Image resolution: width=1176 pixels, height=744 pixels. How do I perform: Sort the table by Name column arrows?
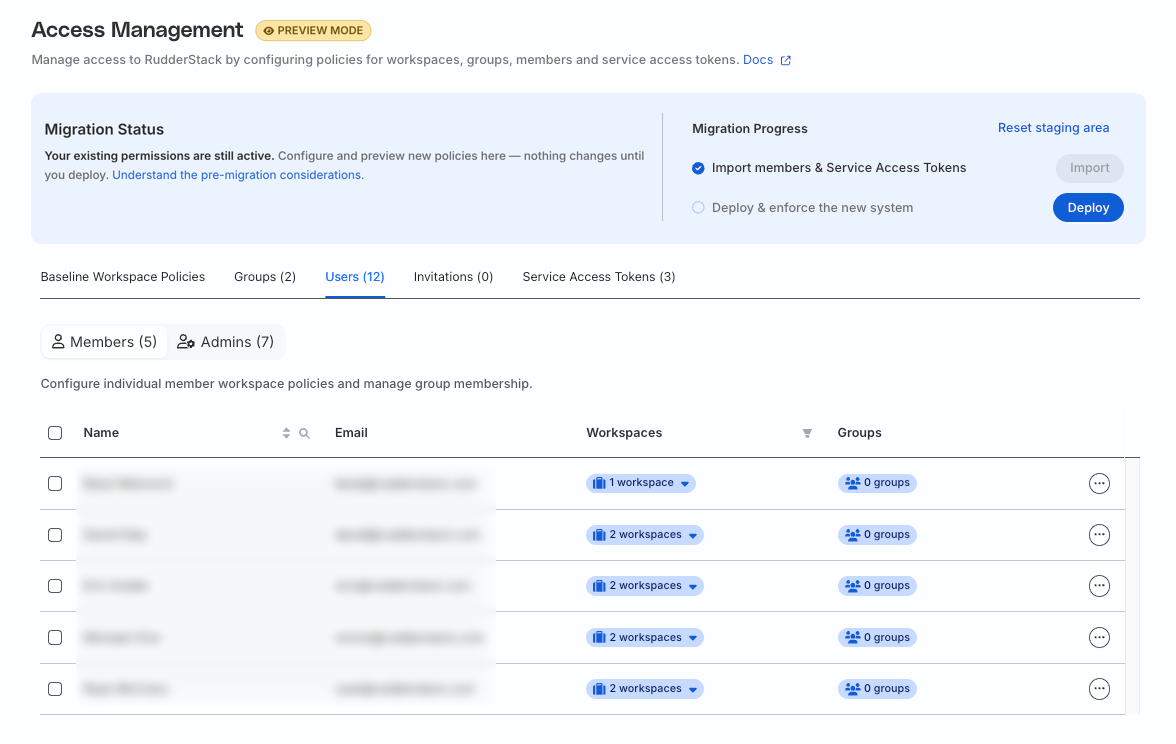286,433
